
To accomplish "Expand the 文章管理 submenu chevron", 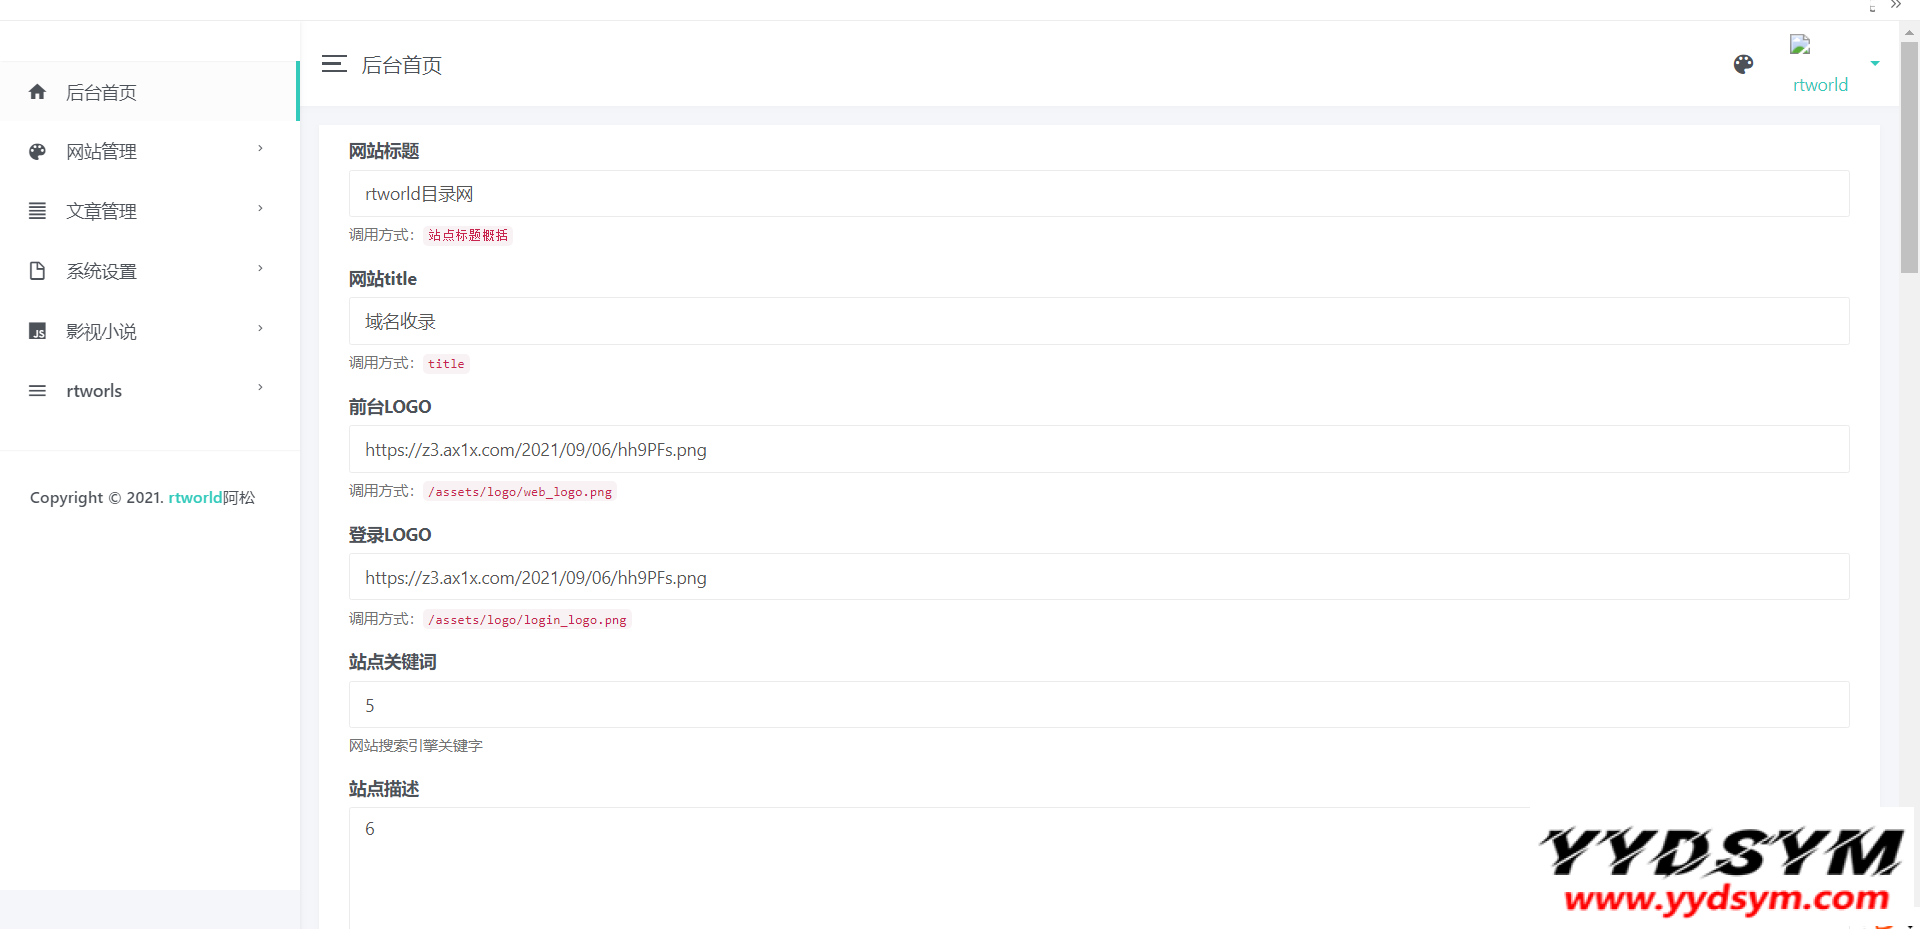I will click(260, 209).
